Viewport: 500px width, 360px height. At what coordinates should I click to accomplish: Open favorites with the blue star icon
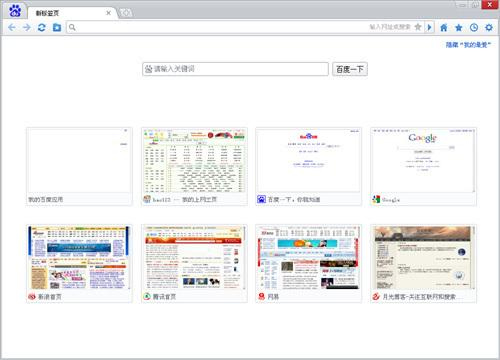[x=459, y=27]
